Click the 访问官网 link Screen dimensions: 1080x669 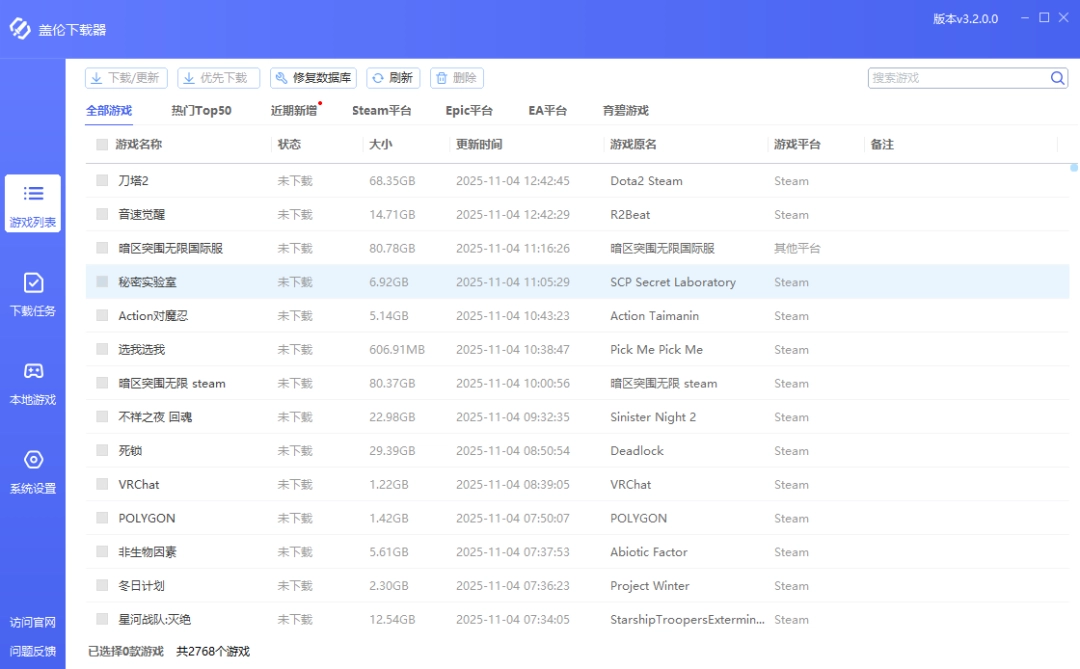coord(33,621)
